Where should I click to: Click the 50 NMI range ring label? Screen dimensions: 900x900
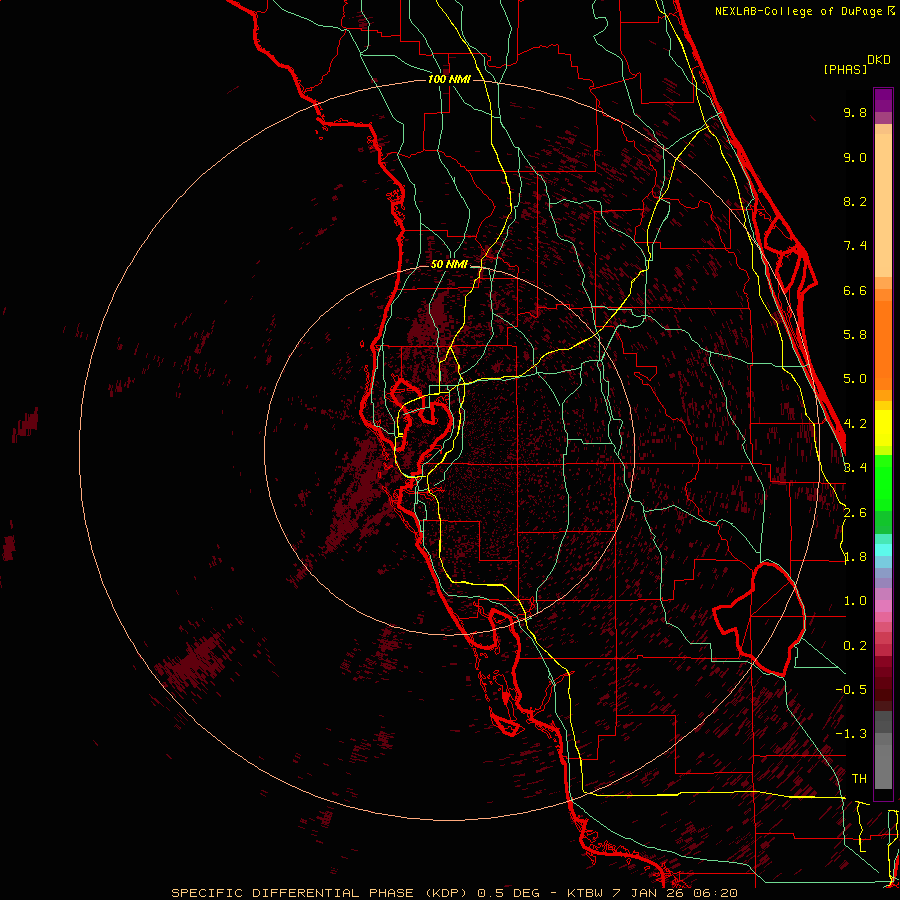click(x=449, y=264)
